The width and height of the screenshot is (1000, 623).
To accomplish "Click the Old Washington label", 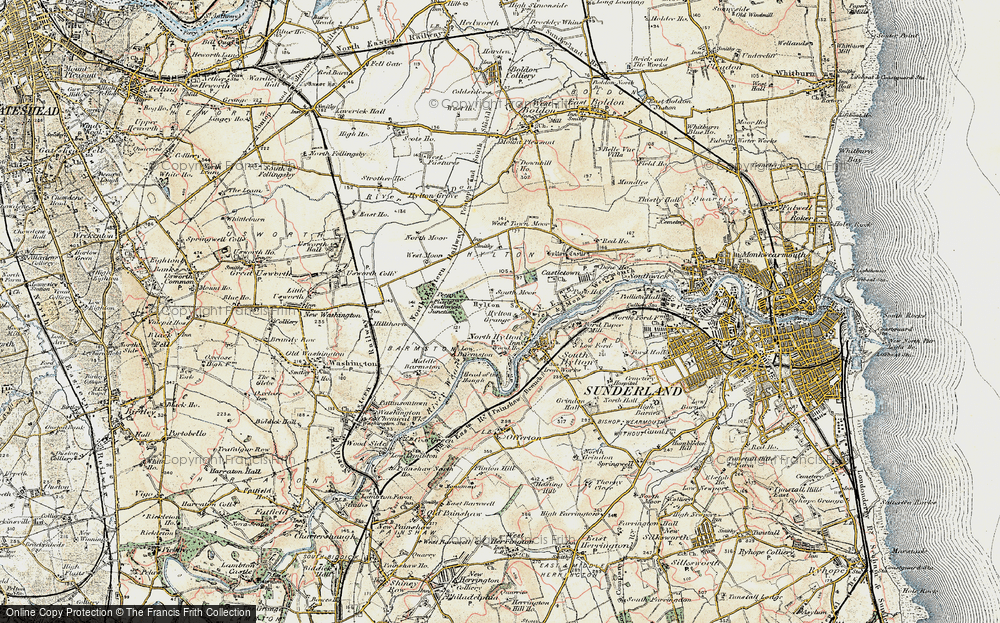I will tap(315, 353).
